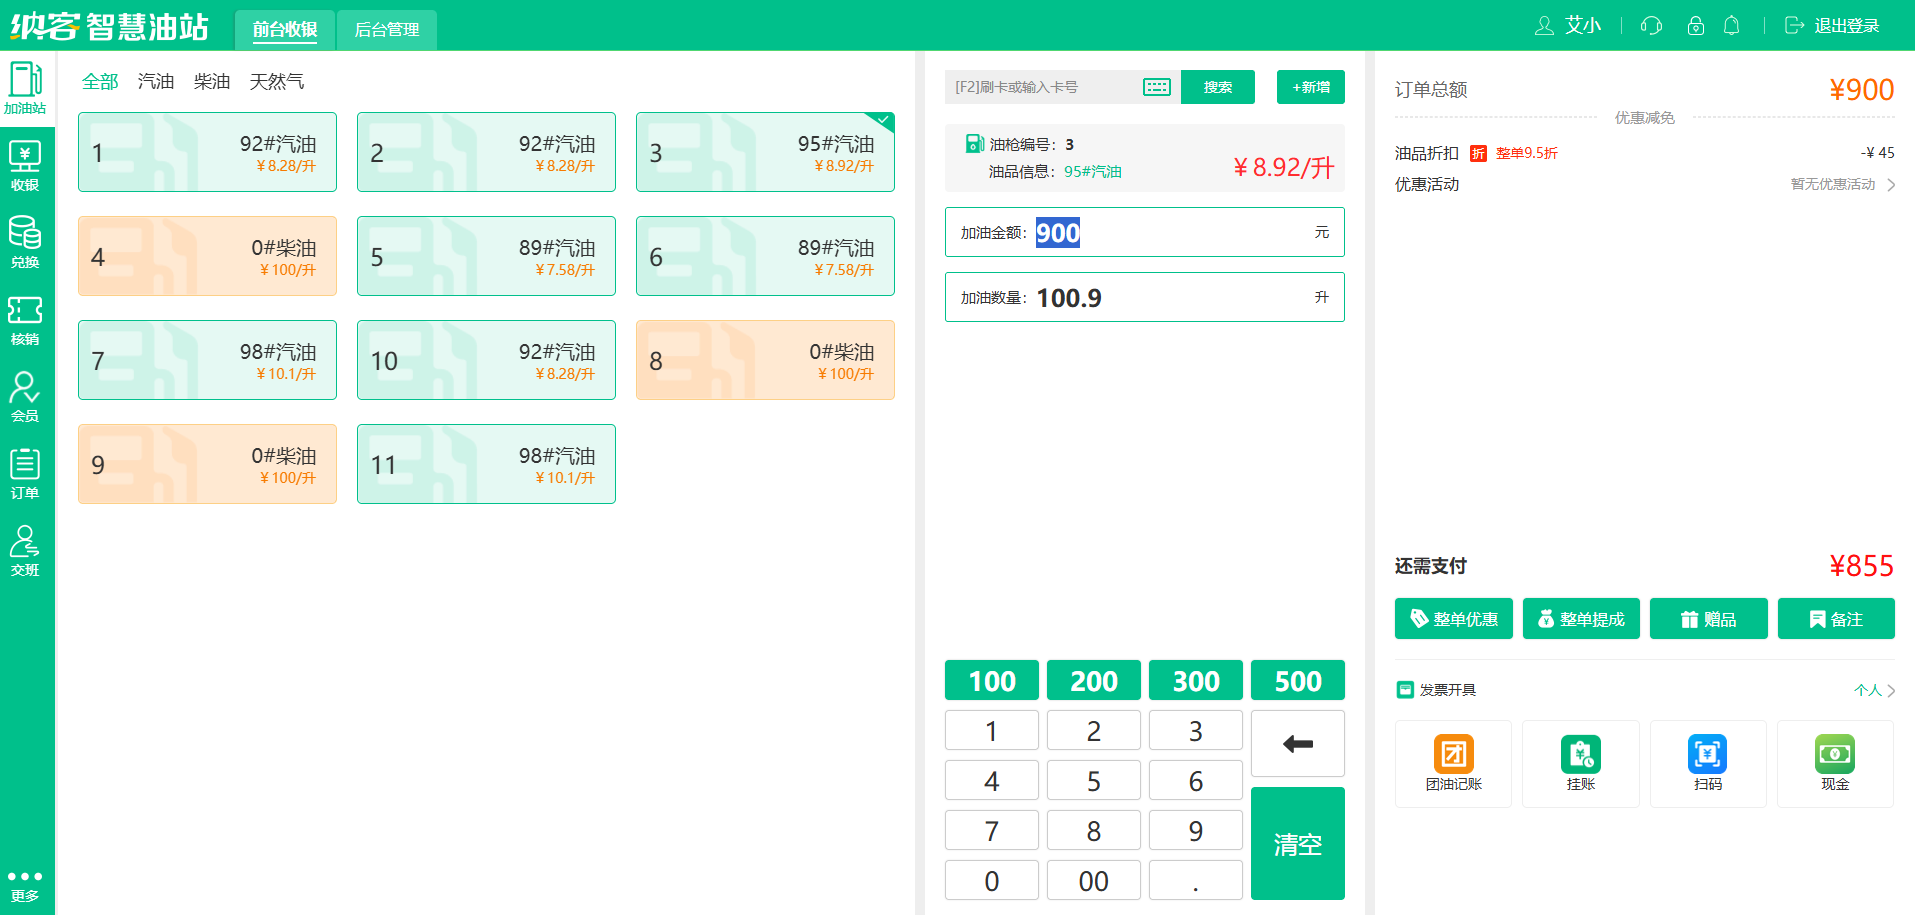Viewport: 1915px width, 915px height.
Task: Tap the 500 quick amount key
Action: pyautogui.click(x=1298, y=680)
